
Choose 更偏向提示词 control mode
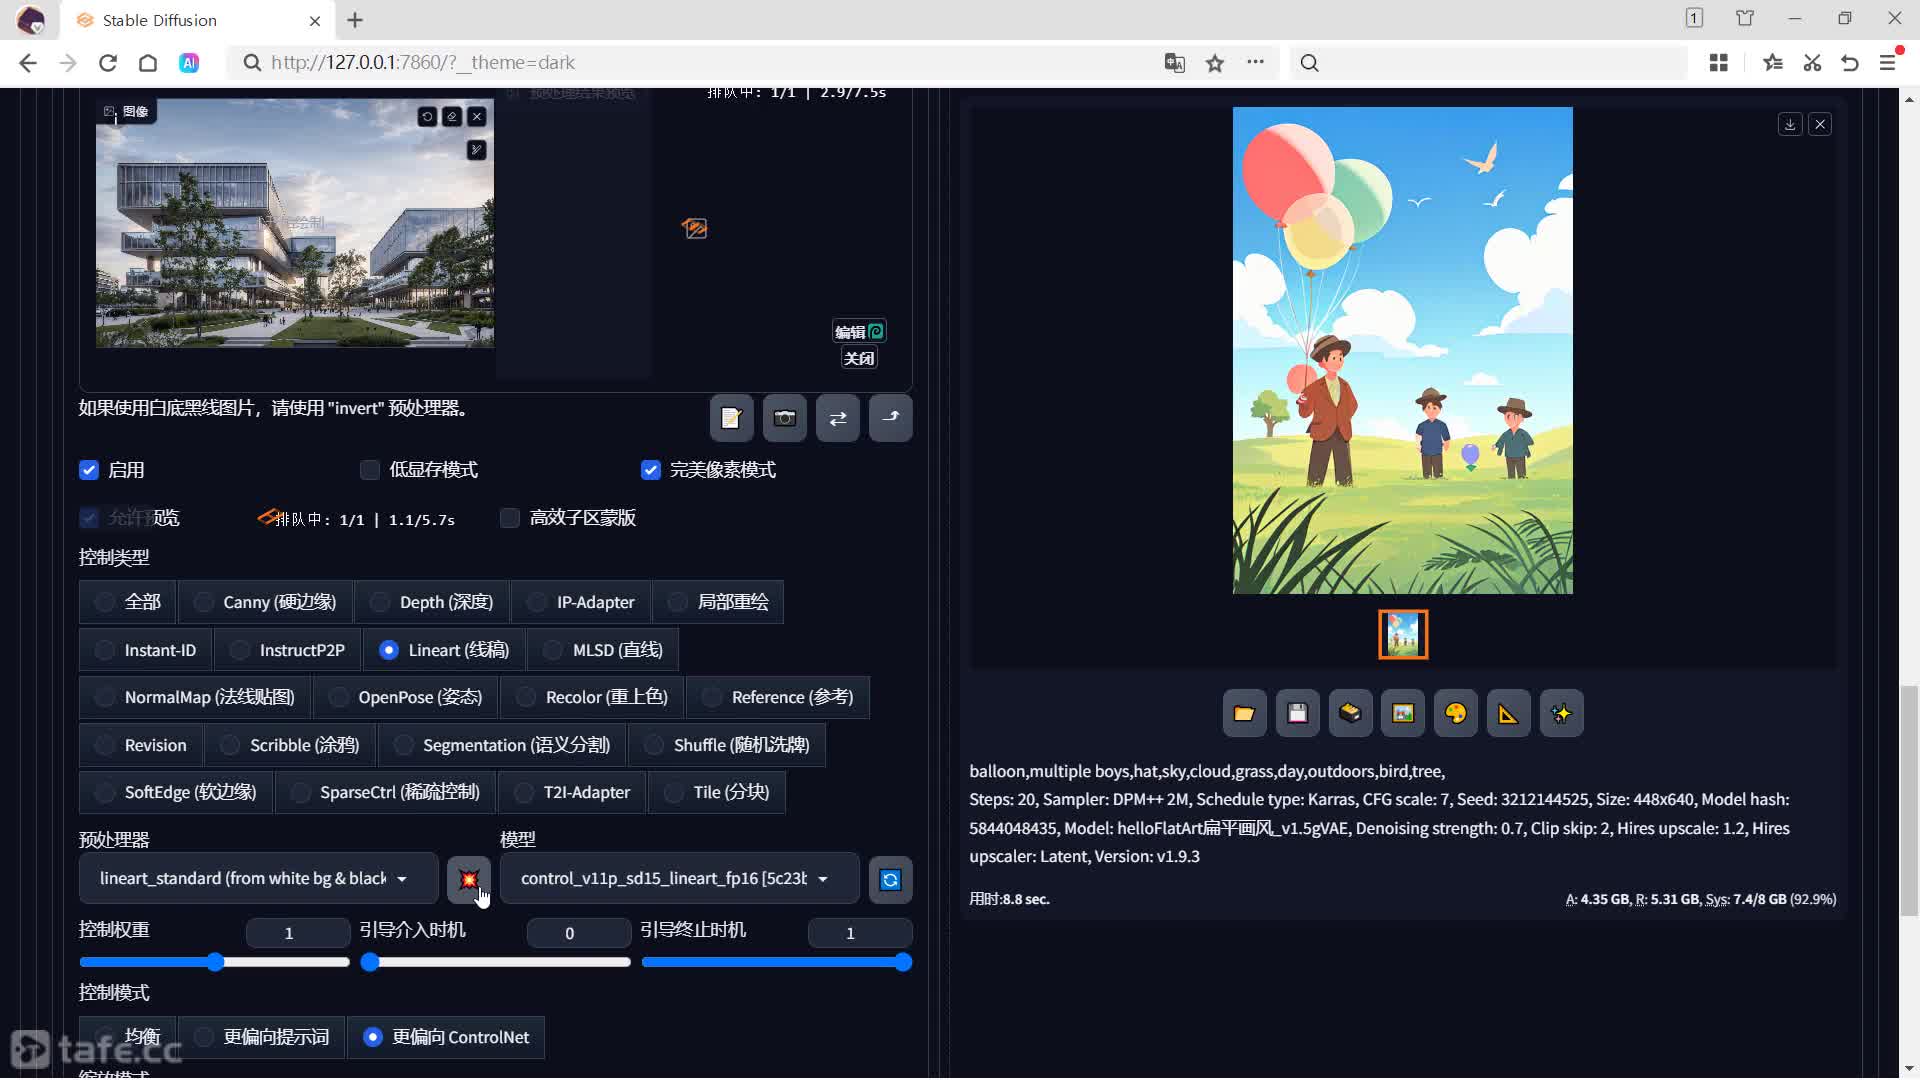tap(262, 1037)
